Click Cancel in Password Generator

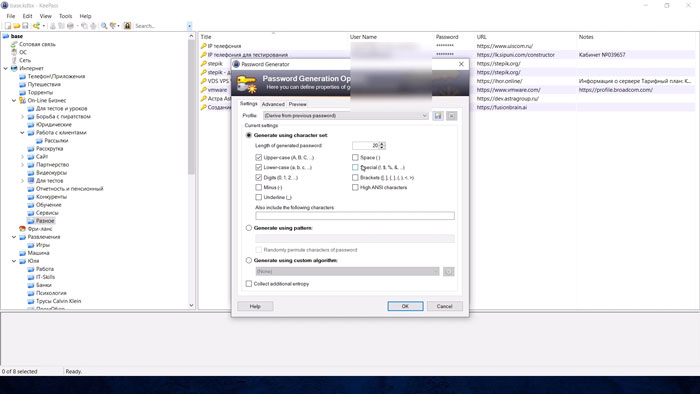coord(445,306)
